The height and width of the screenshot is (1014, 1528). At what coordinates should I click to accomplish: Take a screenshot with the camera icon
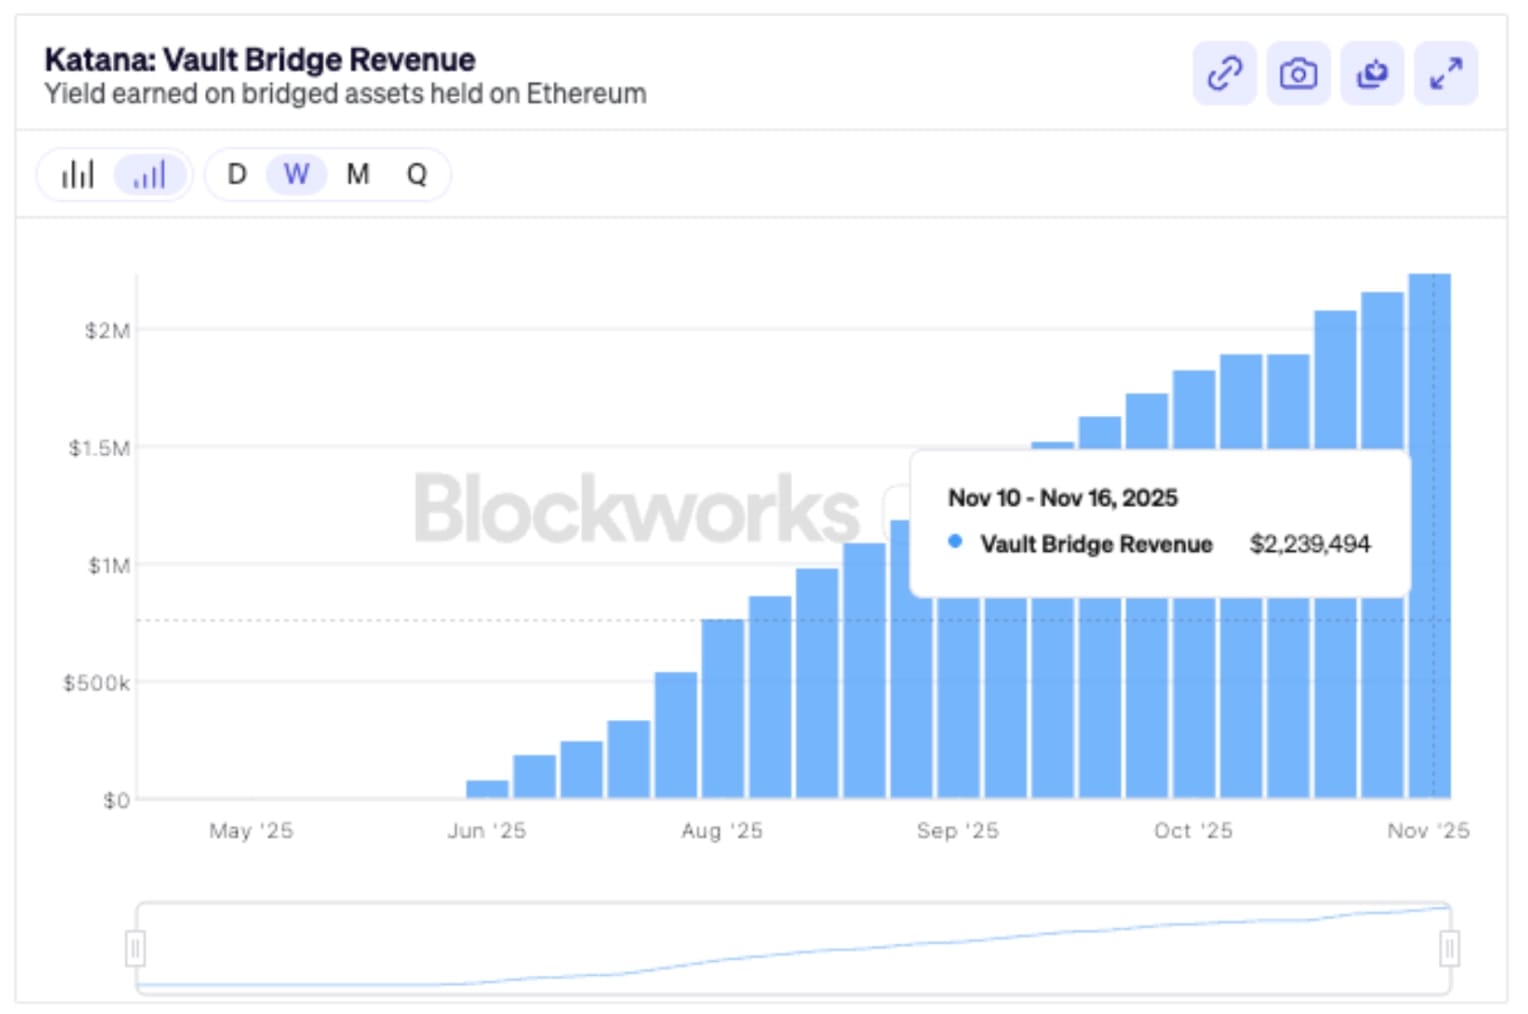pyautogui.click(x=1298, y=73)
